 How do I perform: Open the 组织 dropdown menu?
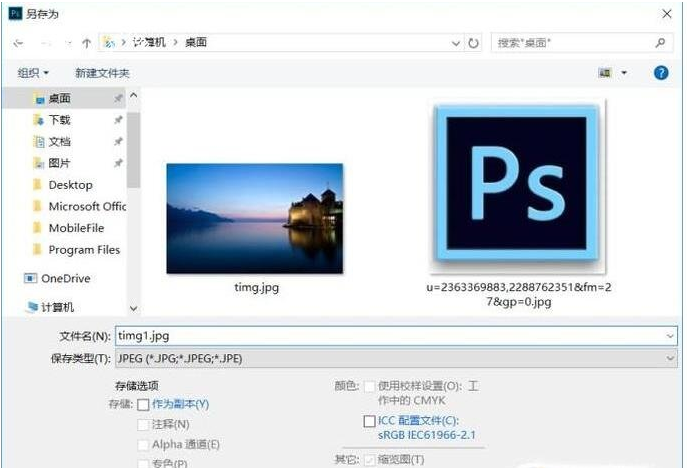pos(33,73)
